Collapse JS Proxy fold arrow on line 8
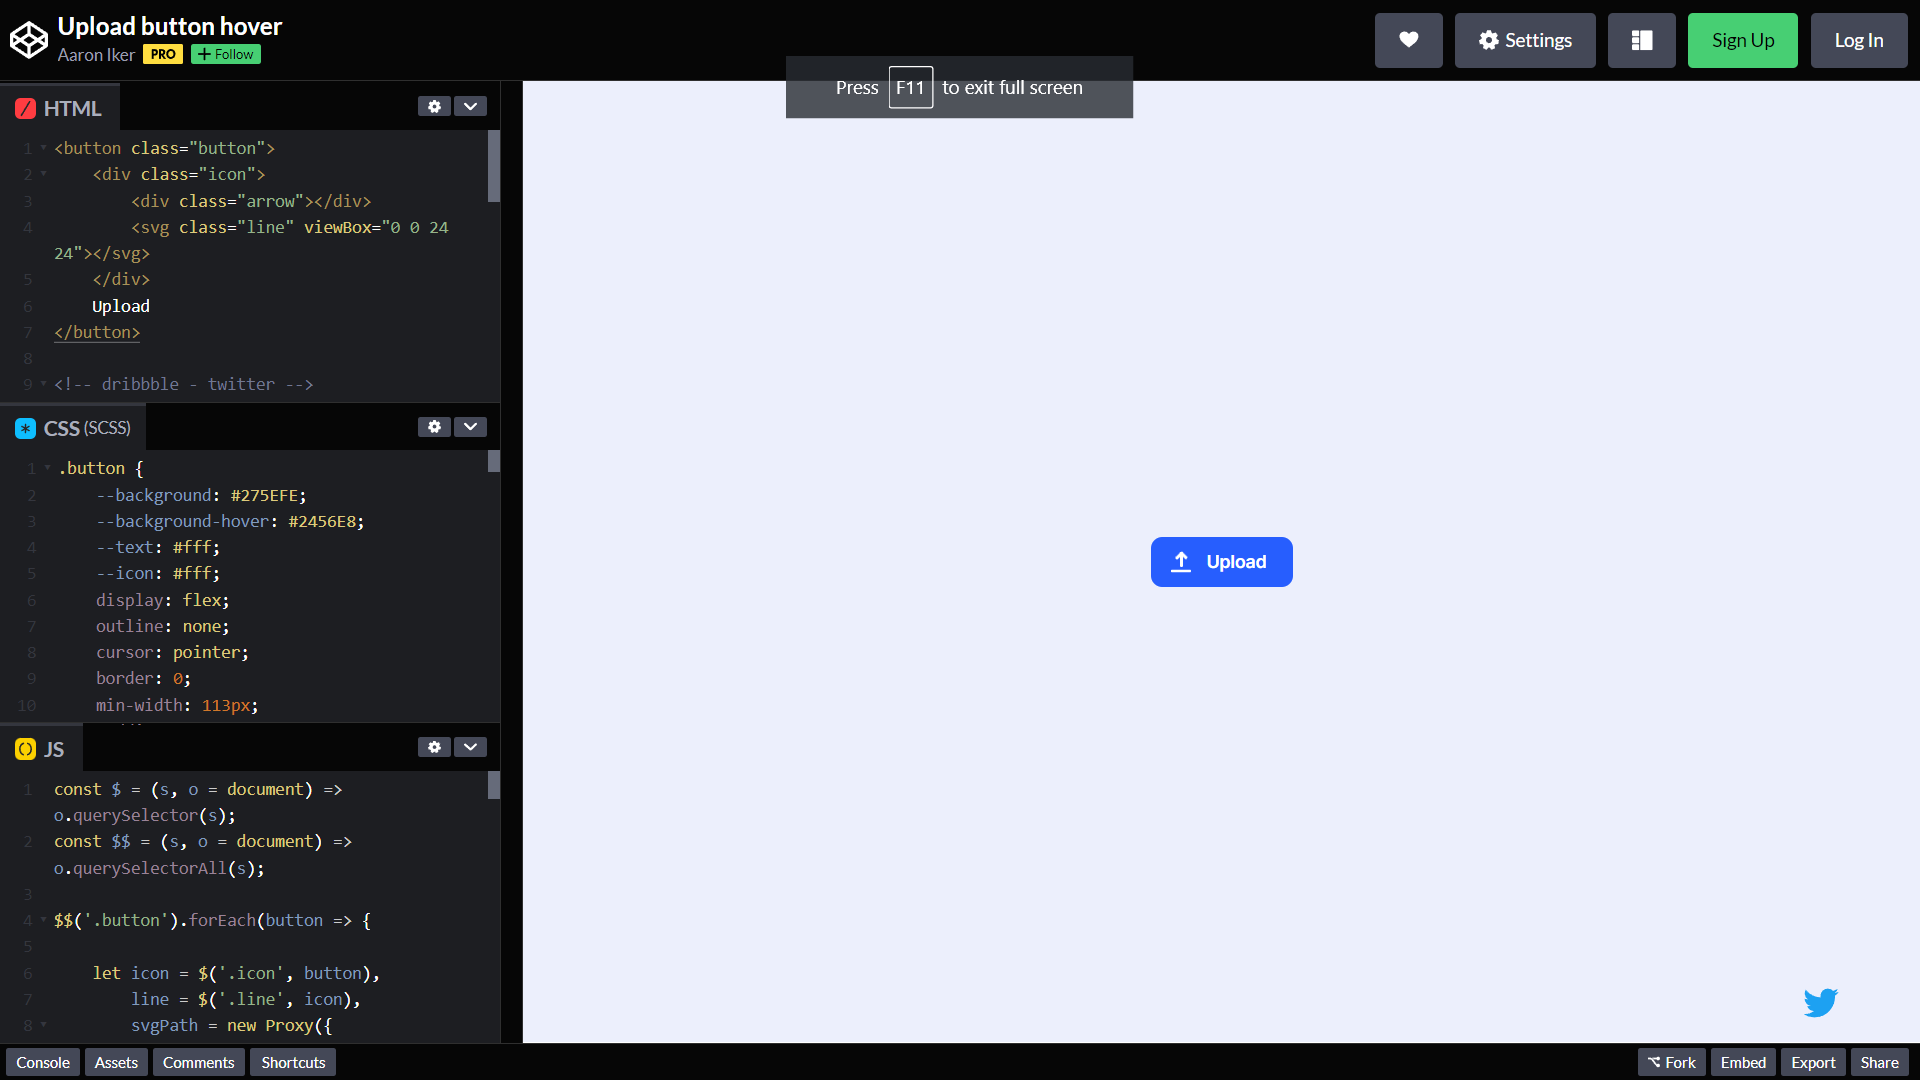Image resolution: width=1920 pixels, height=1080 pixels. pos(43,1025)
